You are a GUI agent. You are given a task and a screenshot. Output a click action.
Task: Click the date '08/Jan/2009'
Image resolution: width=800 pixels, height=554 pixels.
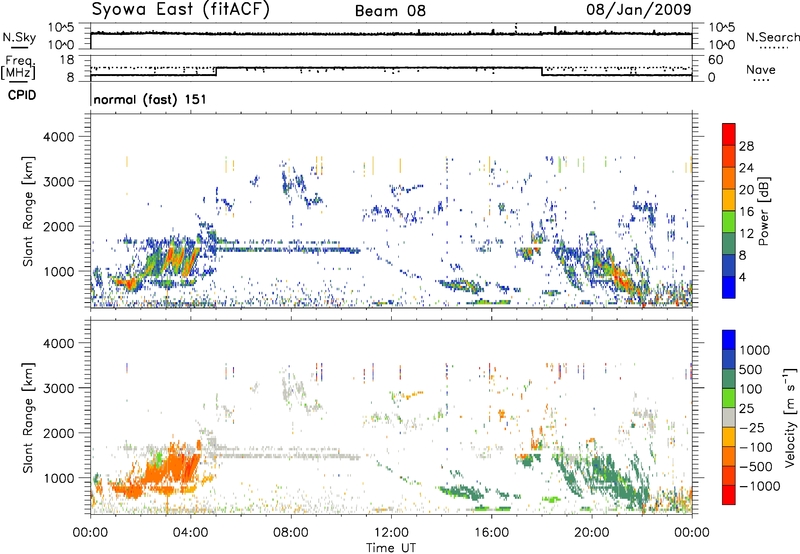click(x=639, y=10)
